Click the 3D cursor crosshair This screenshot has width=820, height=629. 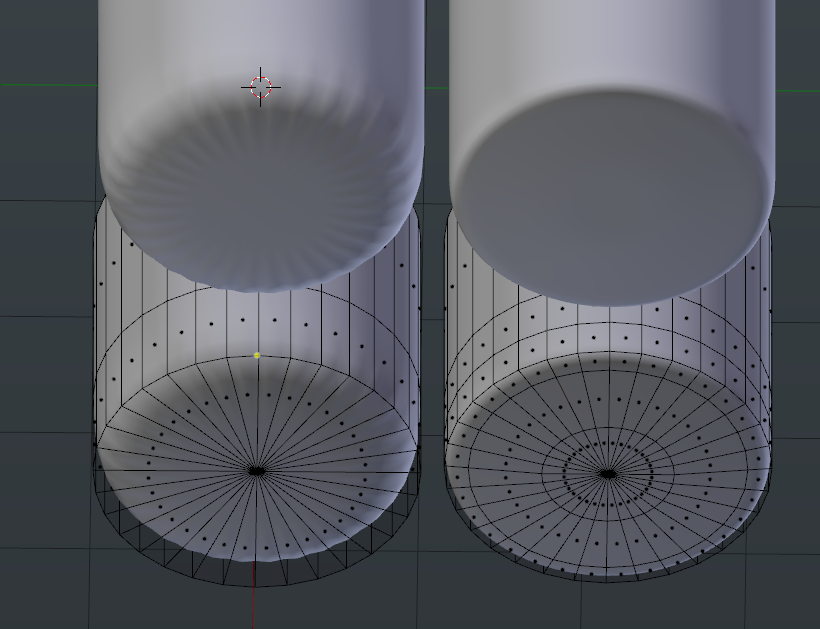[261, 87]
